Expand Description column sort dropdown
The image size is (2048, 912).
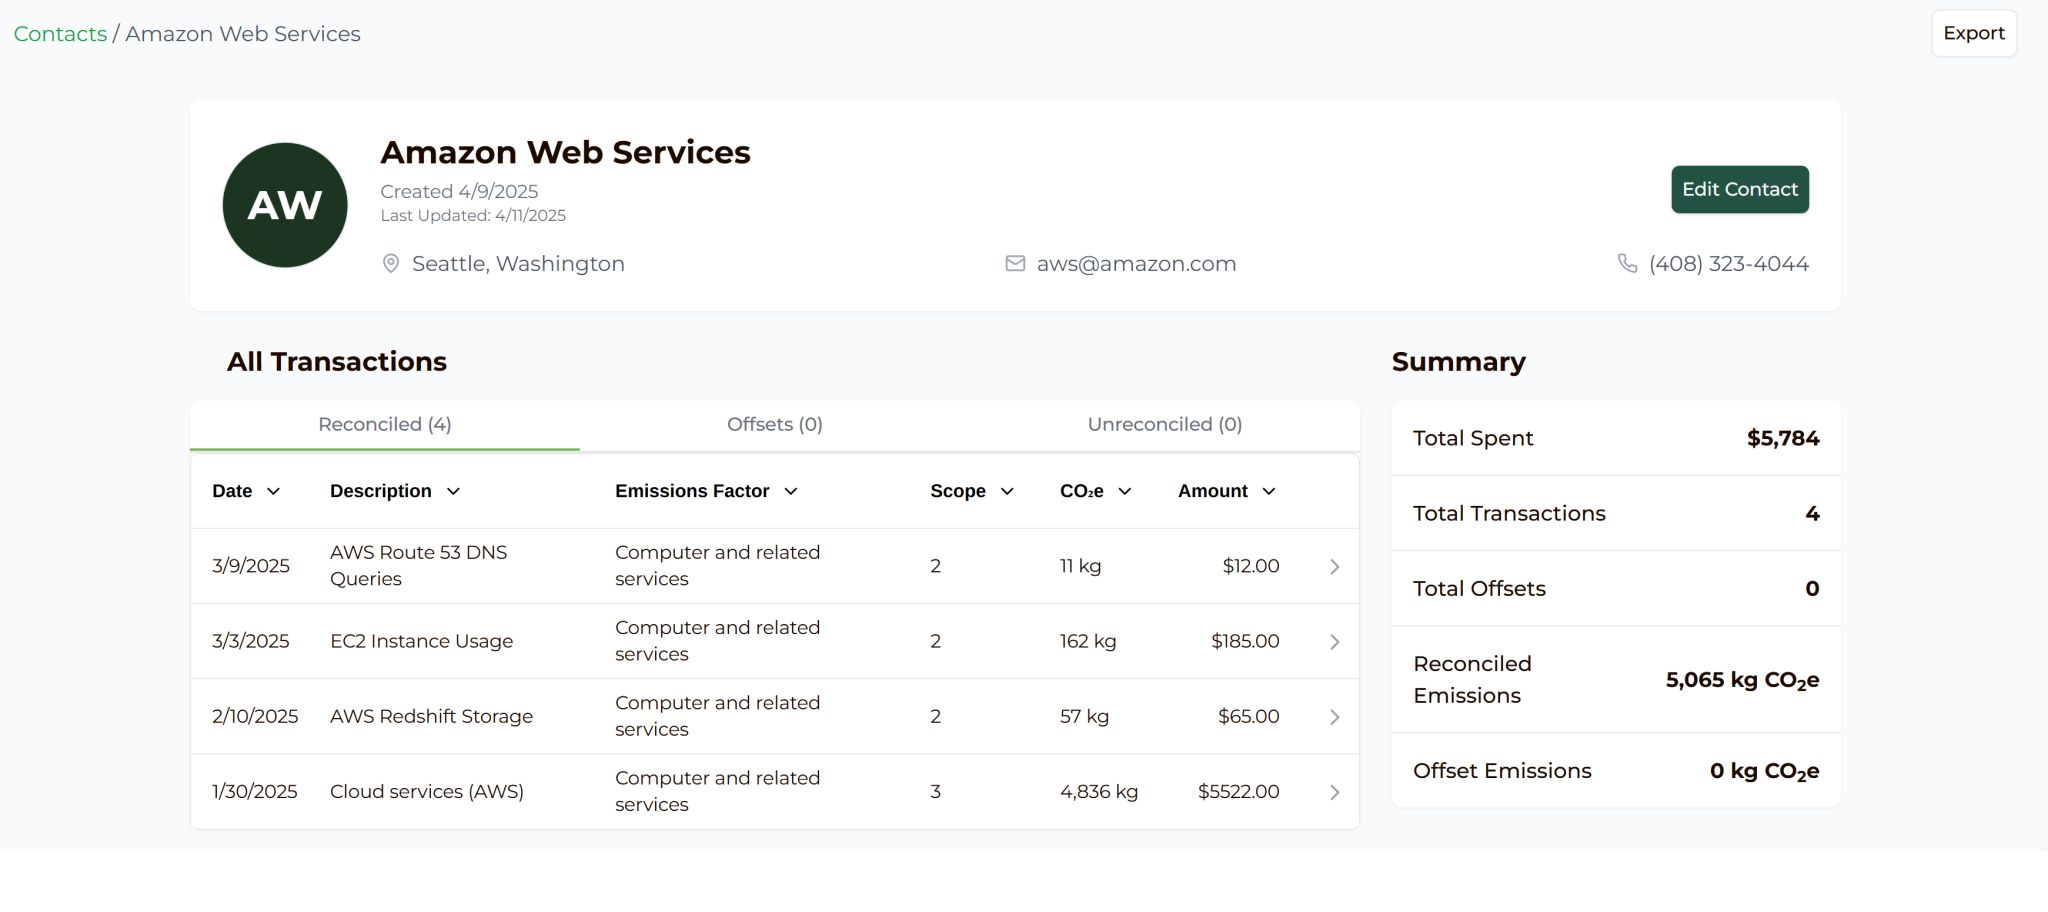(453, 492)
